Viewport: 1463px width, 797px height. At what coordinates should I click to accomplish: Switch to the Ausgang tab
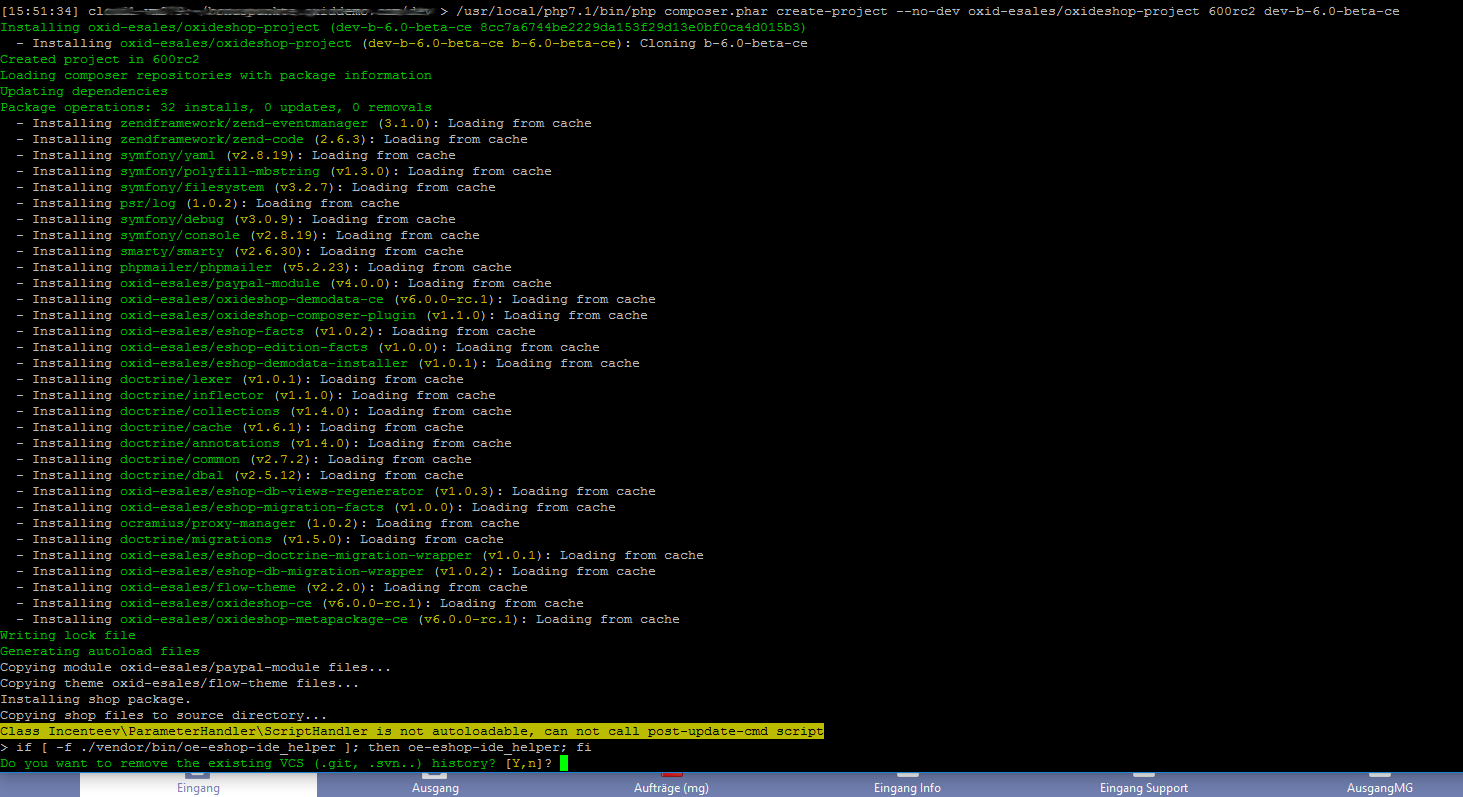click(435, 787)
